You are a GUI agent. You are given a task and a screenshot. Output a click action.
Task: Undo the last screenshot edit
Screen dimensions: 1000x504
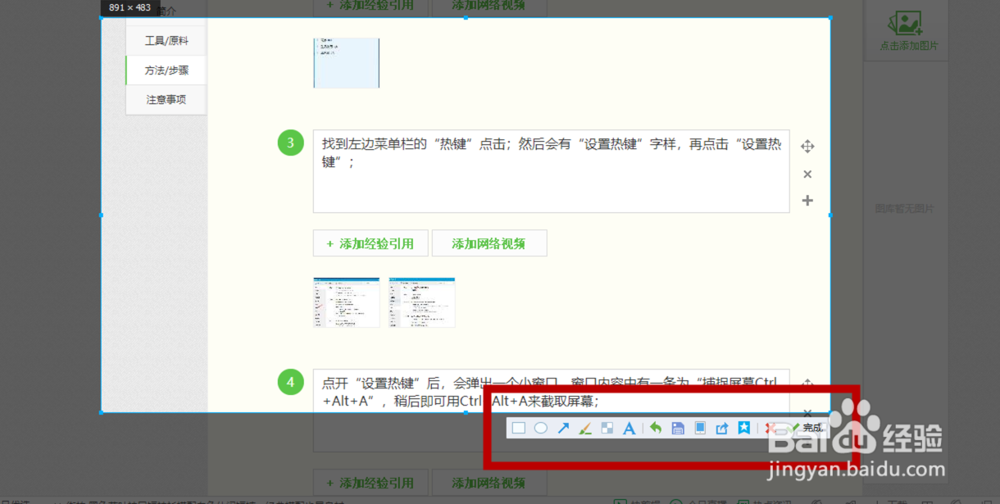coord(655,428)
